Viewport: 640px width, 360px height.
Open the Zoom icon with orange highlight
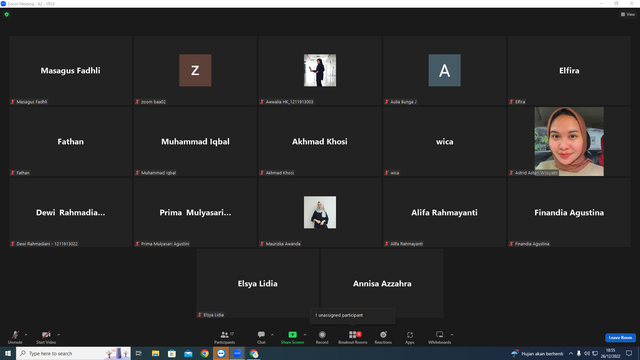[x=221, y=353]
